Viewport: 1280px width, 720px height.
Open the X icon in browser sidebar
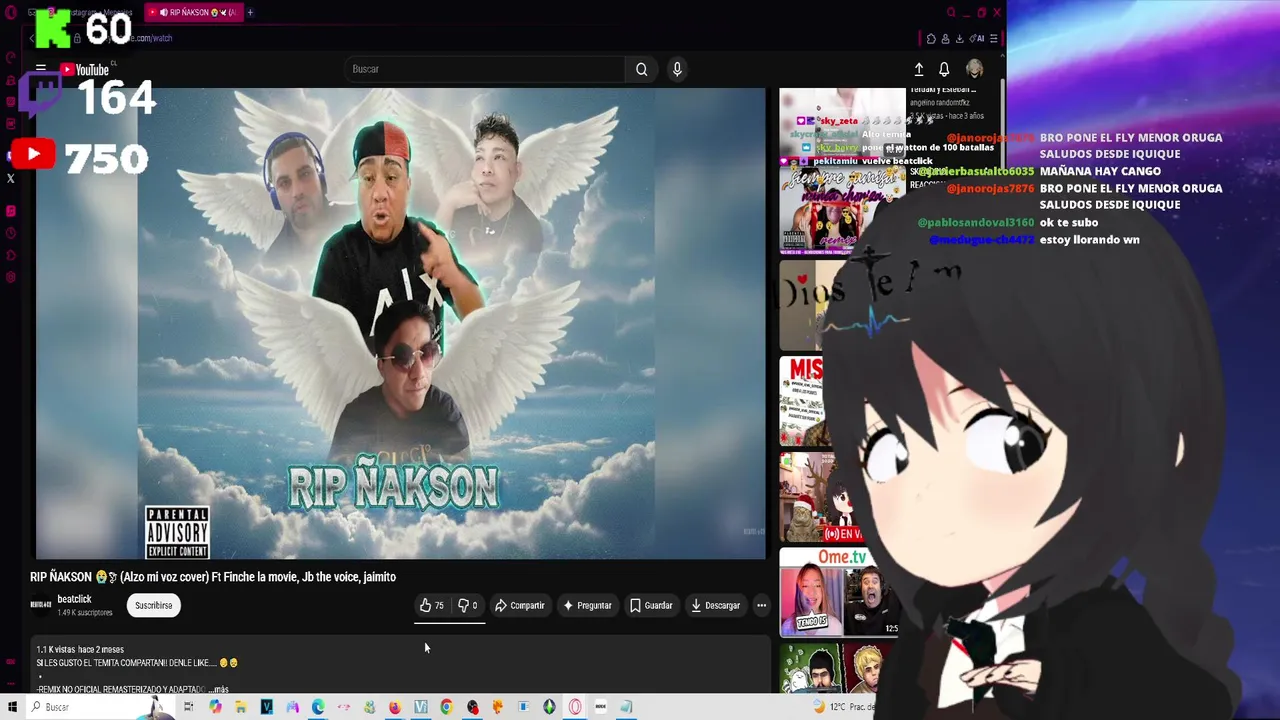(x=11, y=178)
